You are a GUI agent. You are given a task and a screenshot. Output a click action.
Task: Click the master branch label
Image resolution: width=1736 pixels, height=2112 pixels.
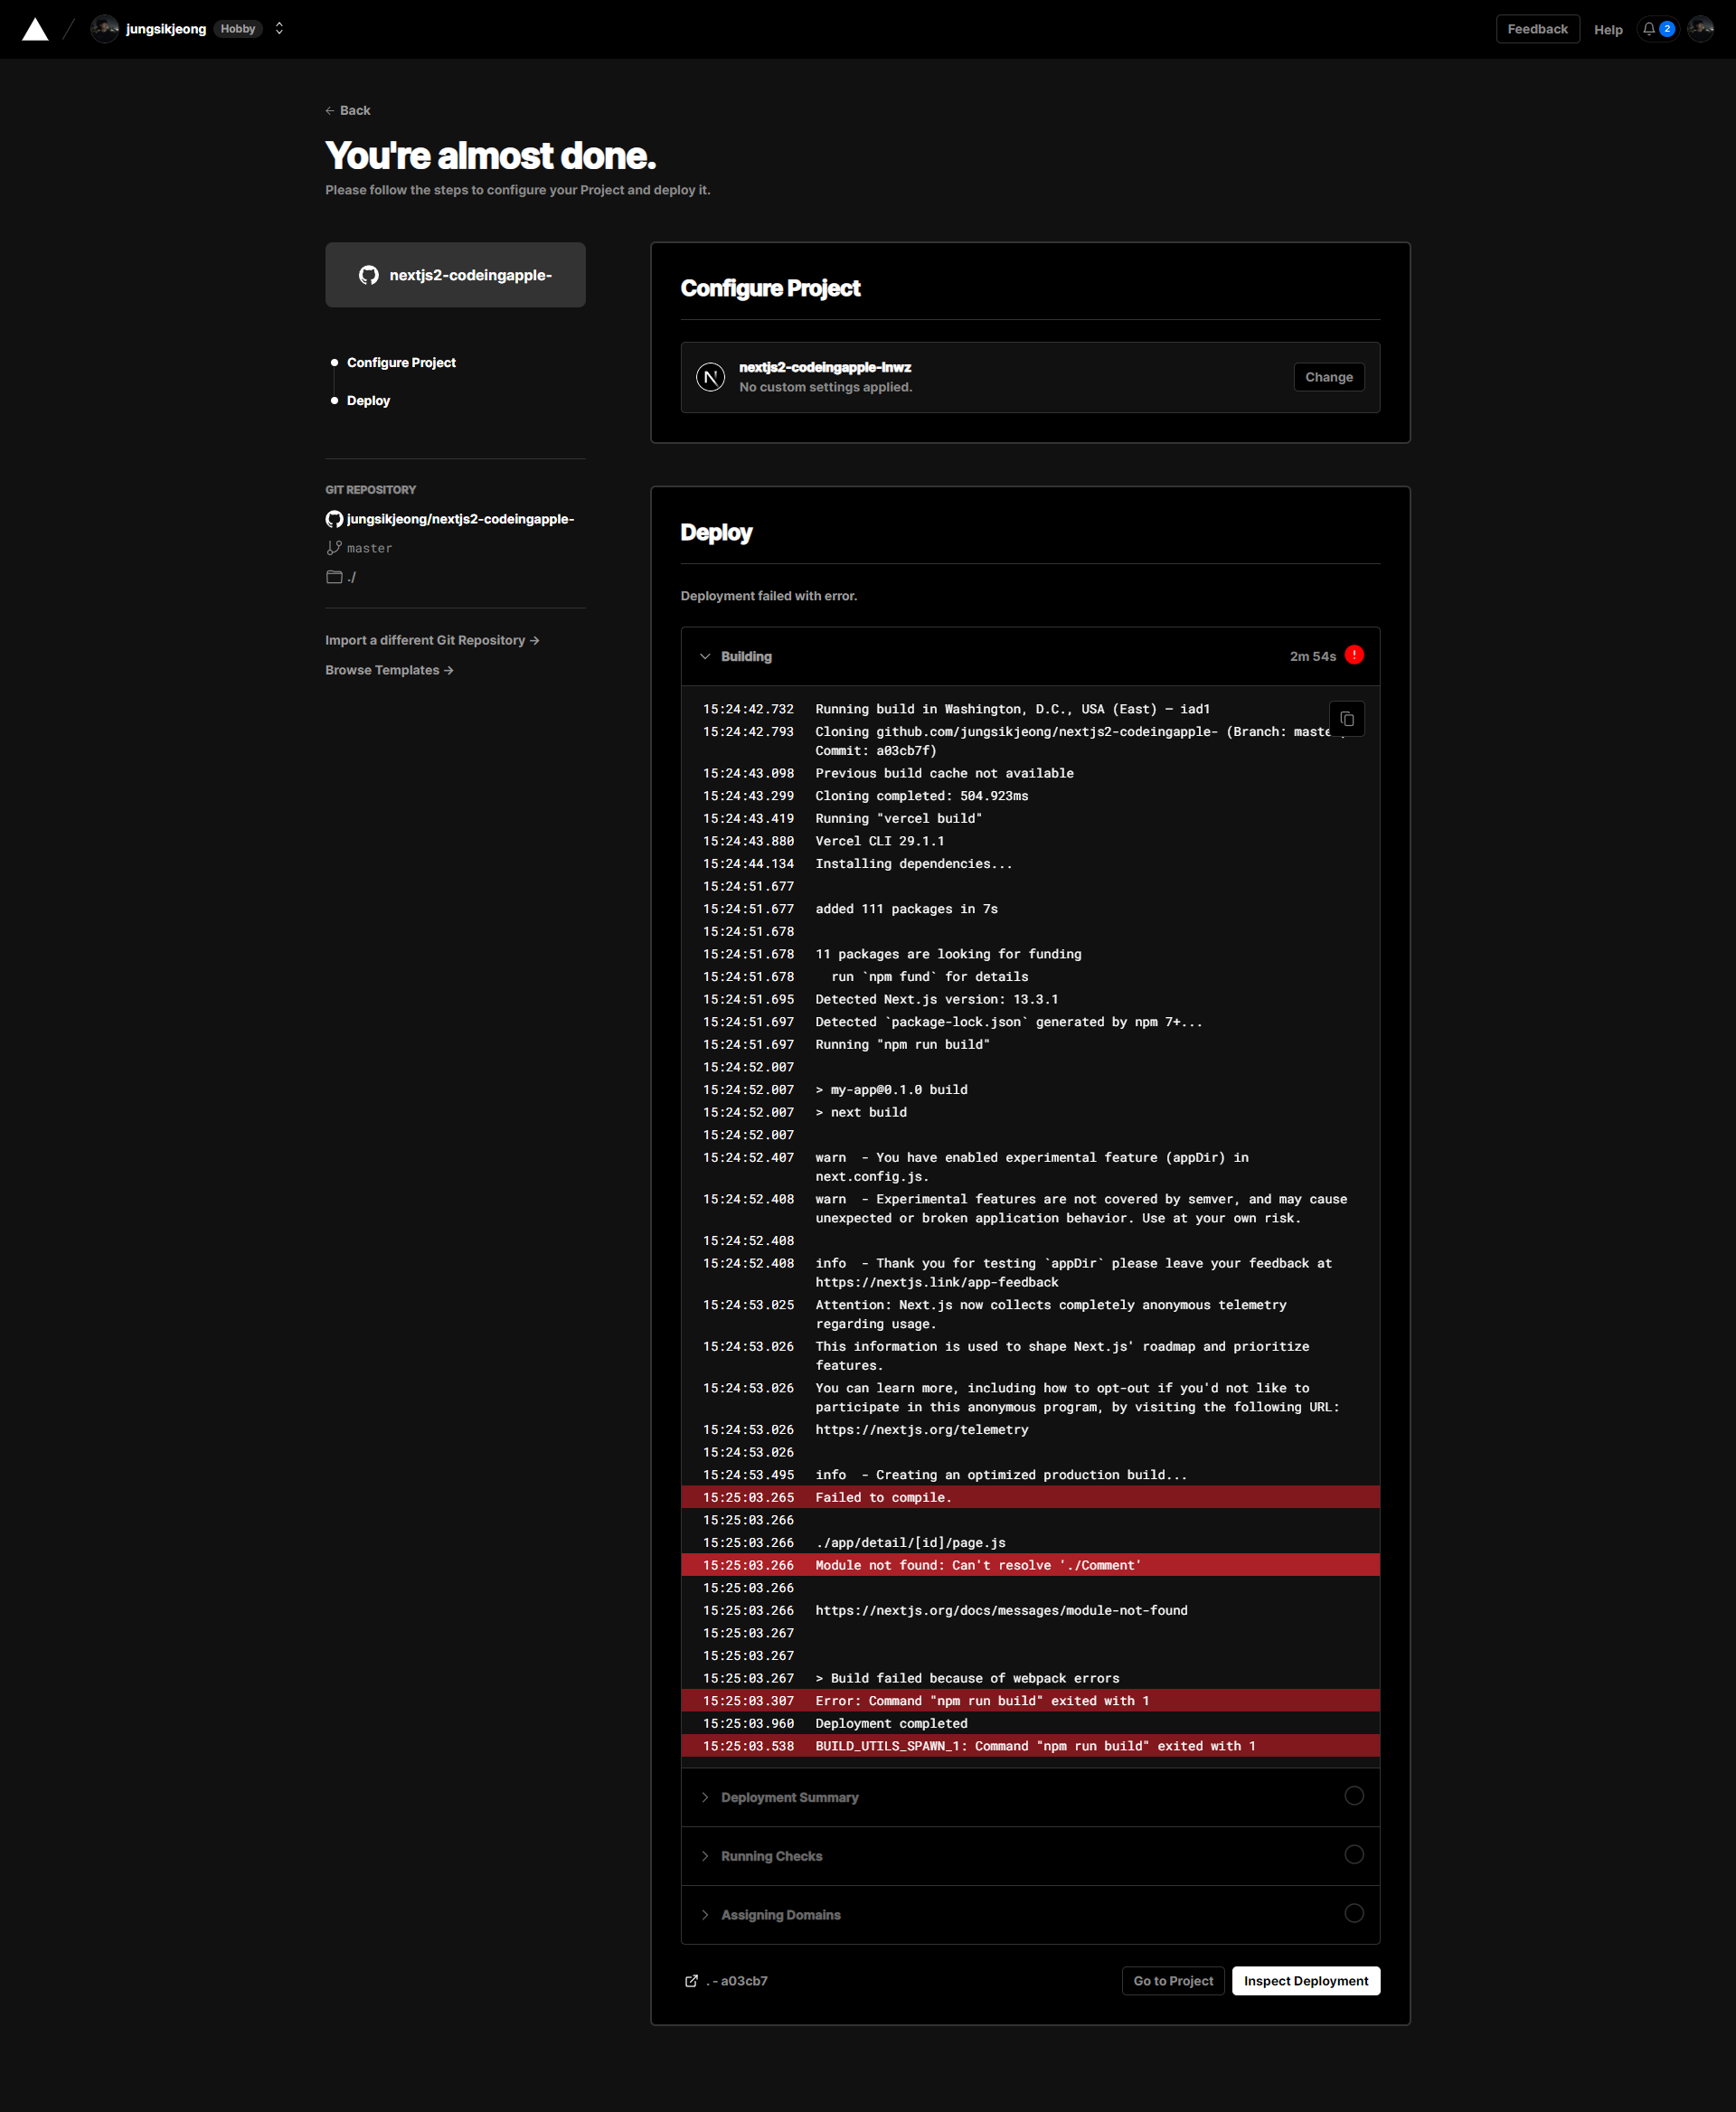coord(369,548)
